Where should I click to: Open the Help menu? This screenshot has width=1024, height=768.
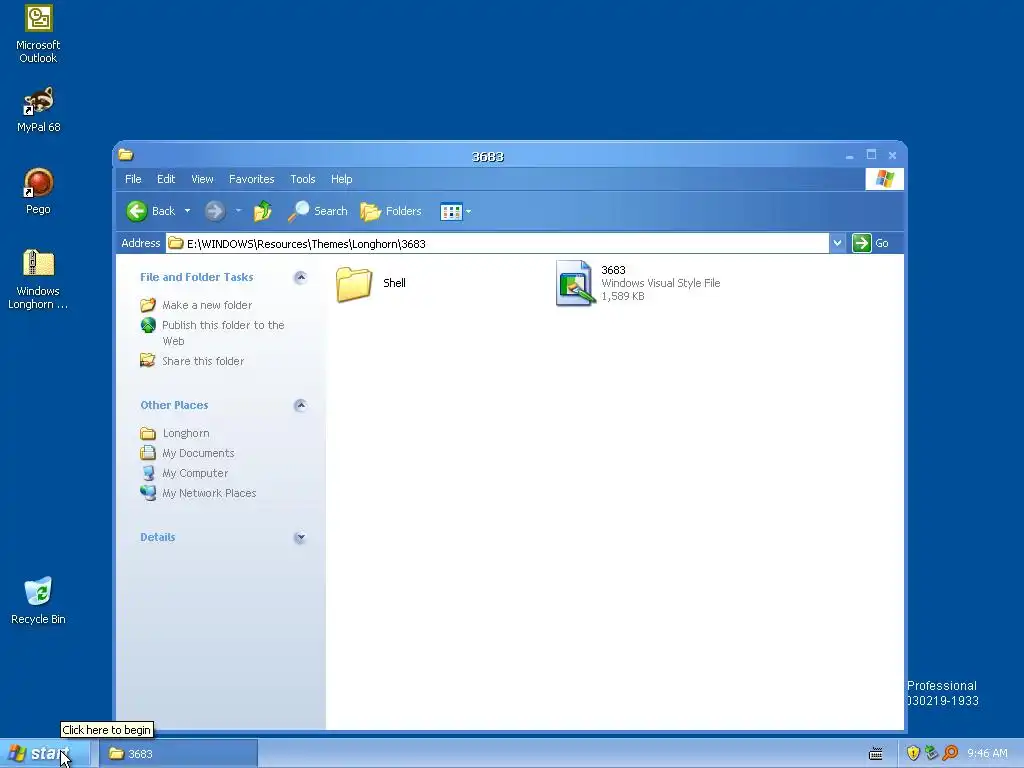click(342, 179)
